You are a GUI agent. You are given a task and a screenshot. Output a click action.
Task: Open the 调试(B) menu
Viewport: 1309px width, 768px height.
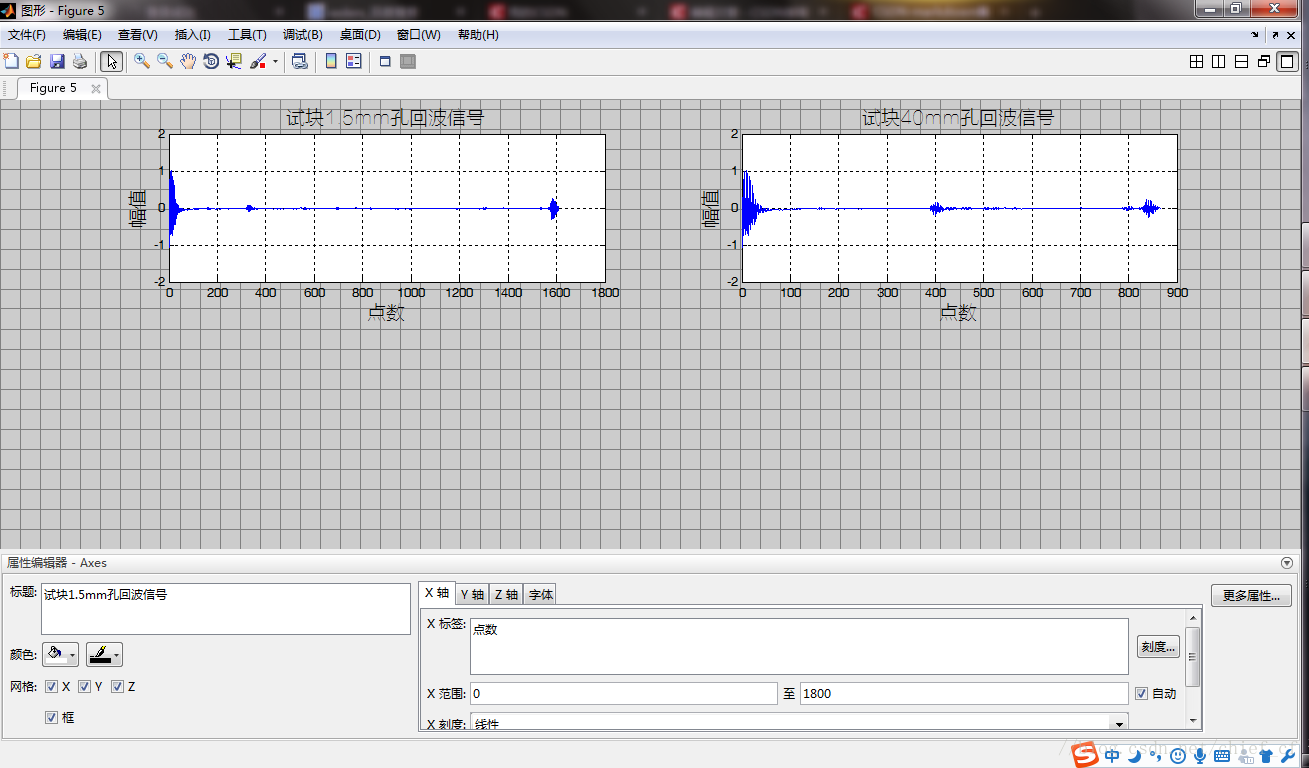point(303,35)
